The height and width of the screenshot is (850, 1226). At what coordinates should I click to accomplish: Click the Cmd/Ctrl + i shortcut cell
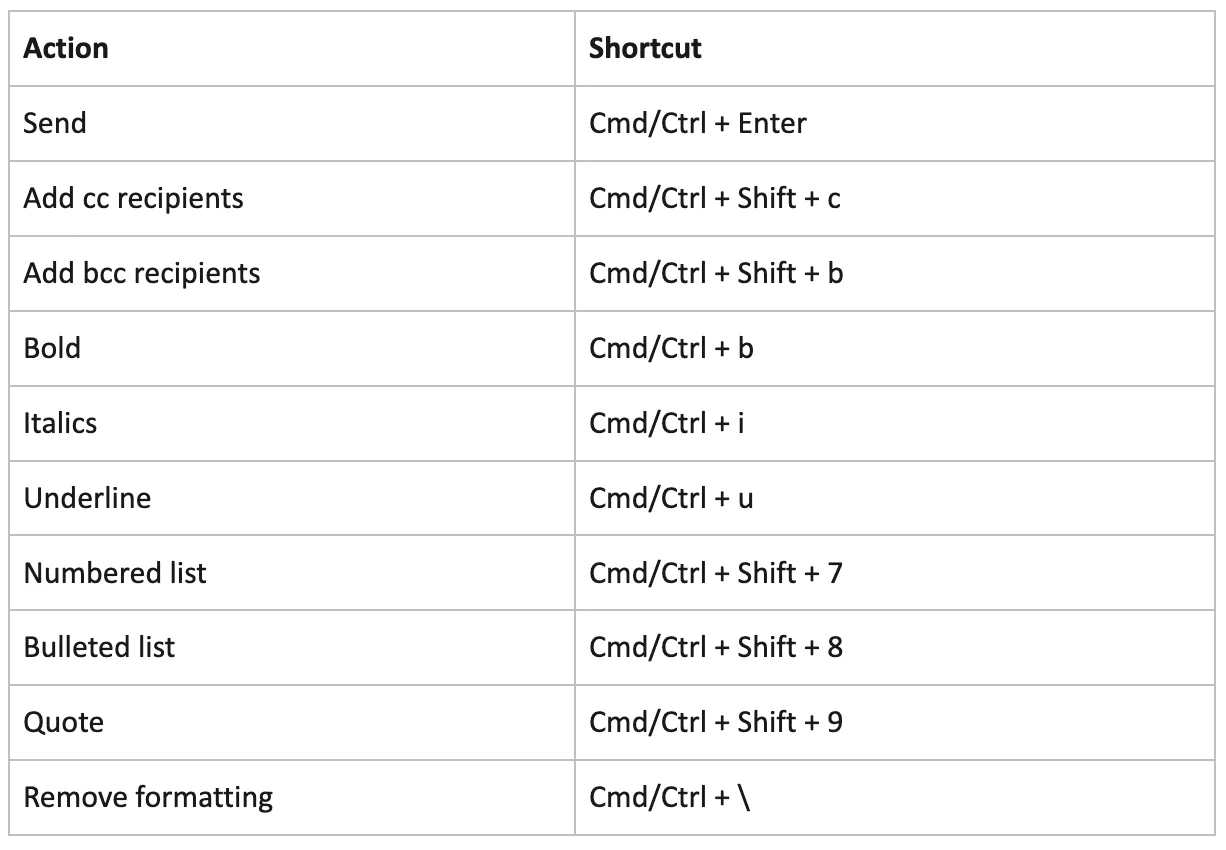pos(666,423)
